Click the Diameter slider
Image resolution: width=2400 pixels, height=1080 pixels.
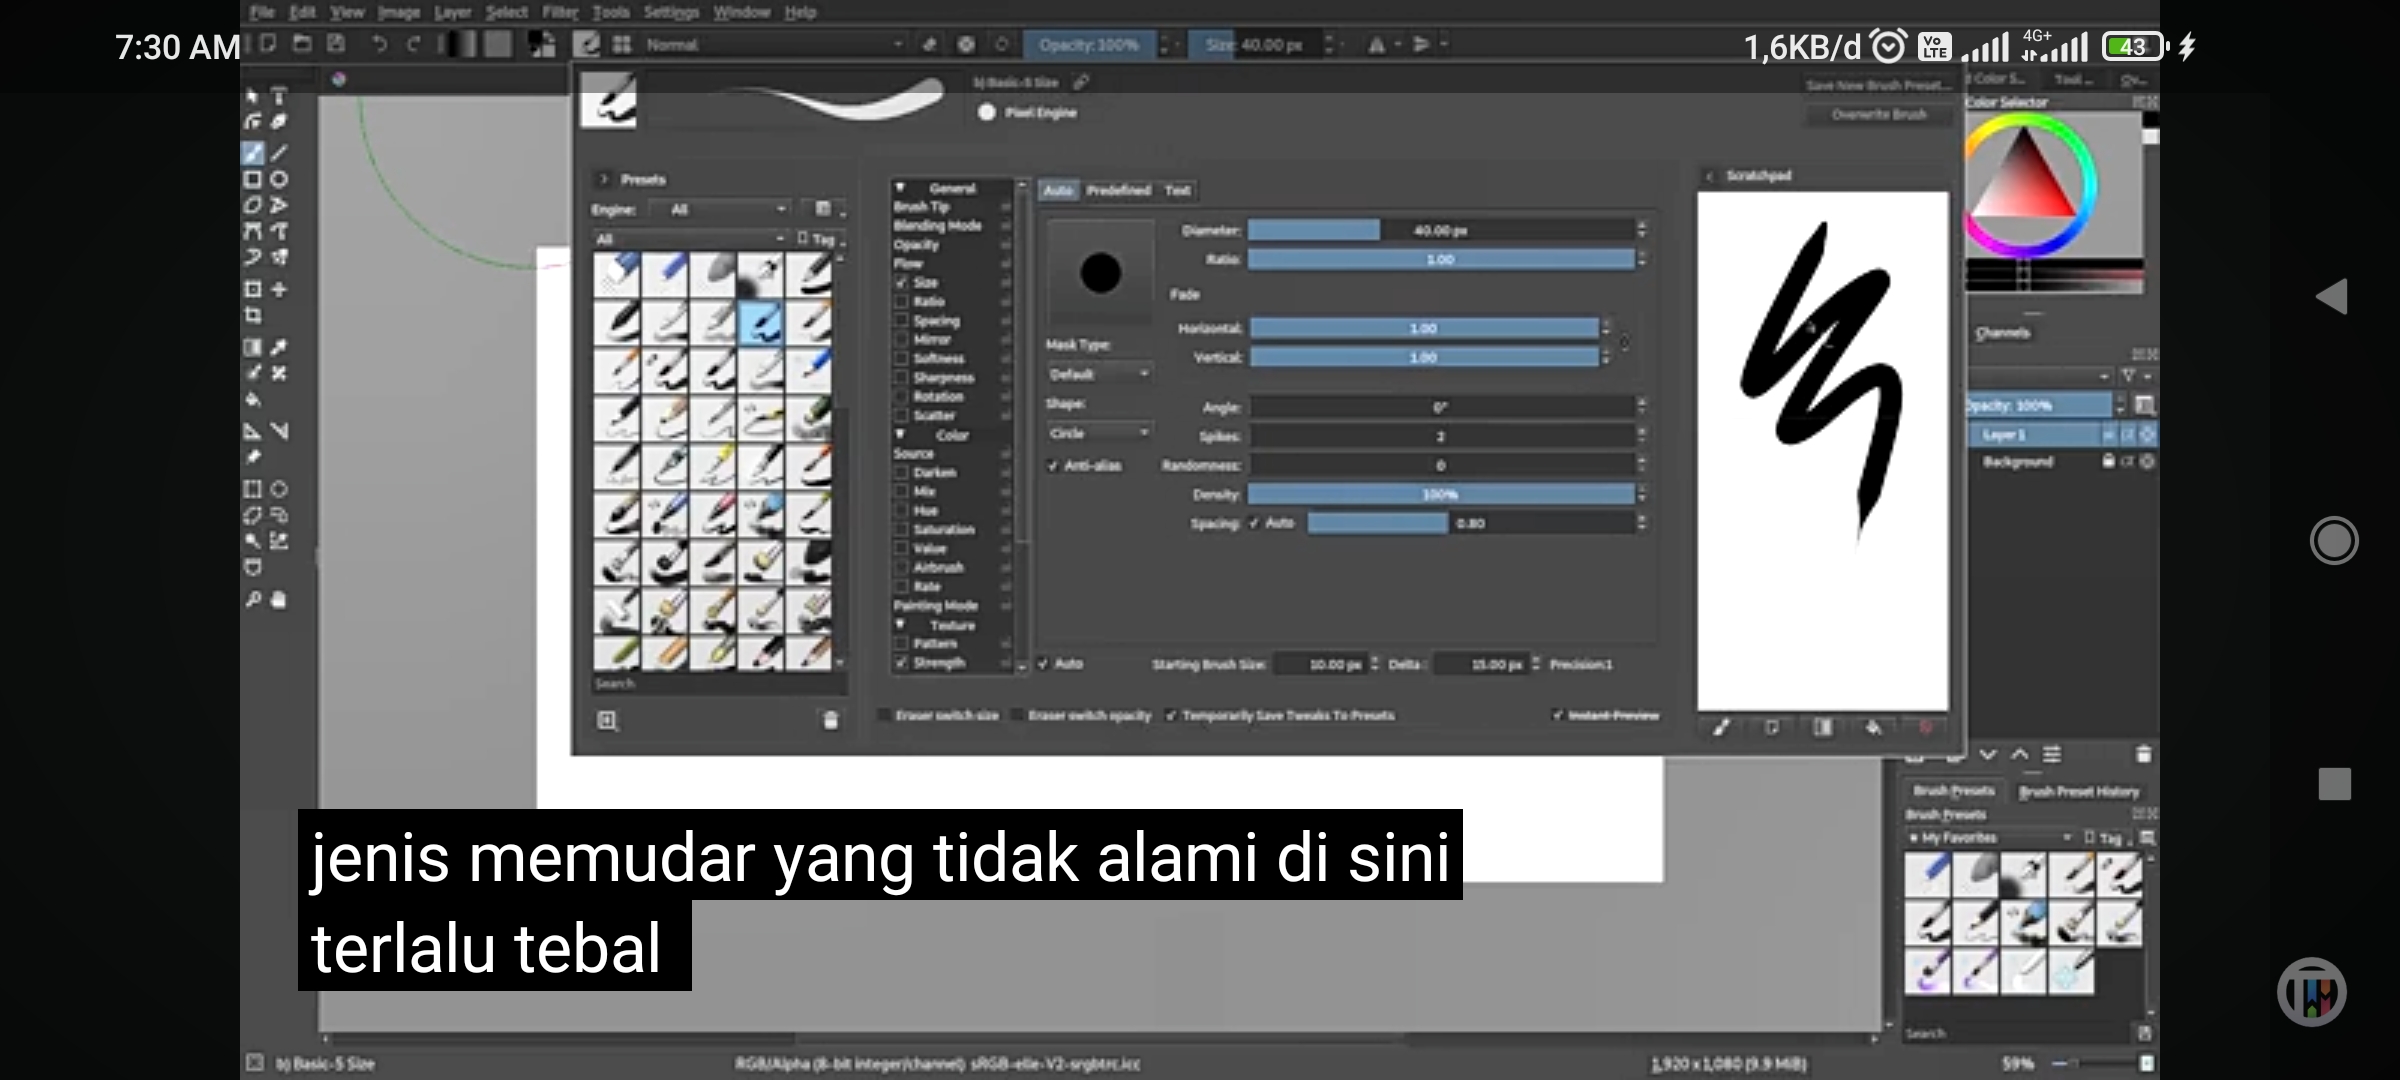point(1440,231)
